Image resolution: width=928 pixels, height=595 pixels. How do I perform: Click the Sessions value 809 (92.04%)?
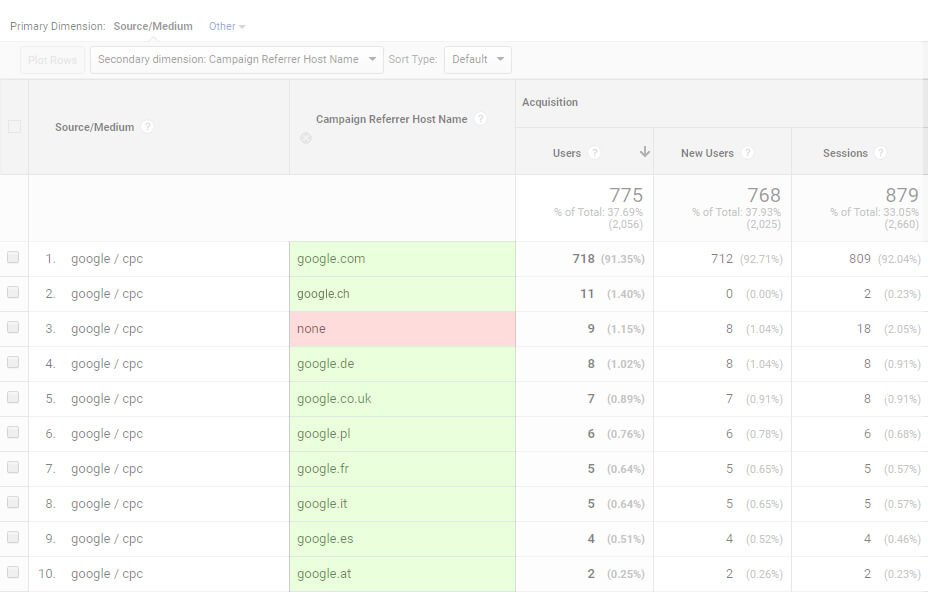(x=885, y=259)
